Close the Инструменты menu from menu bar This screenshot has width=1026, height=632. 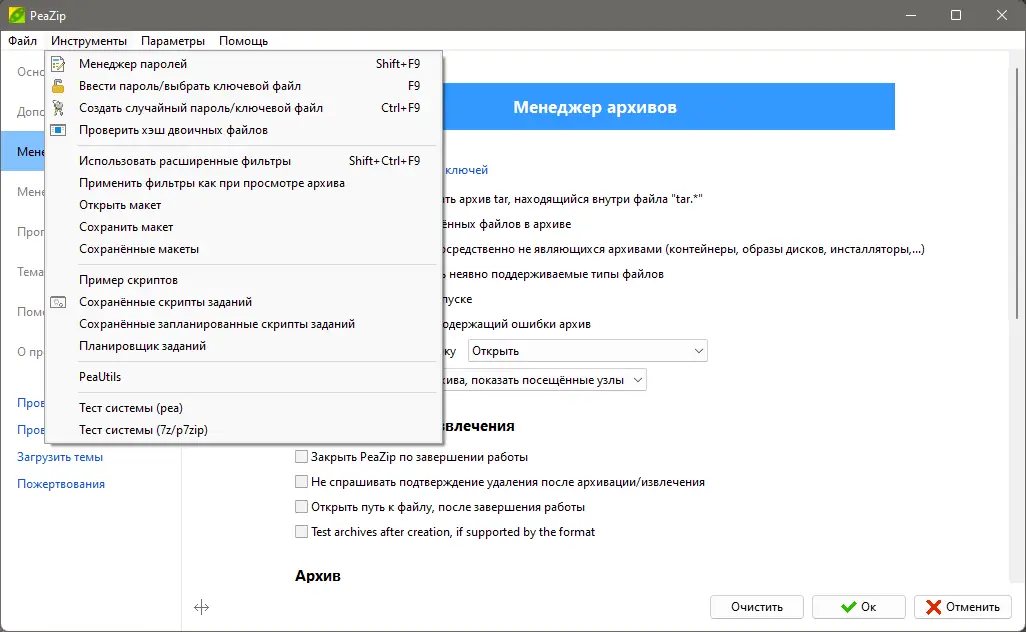89,41
